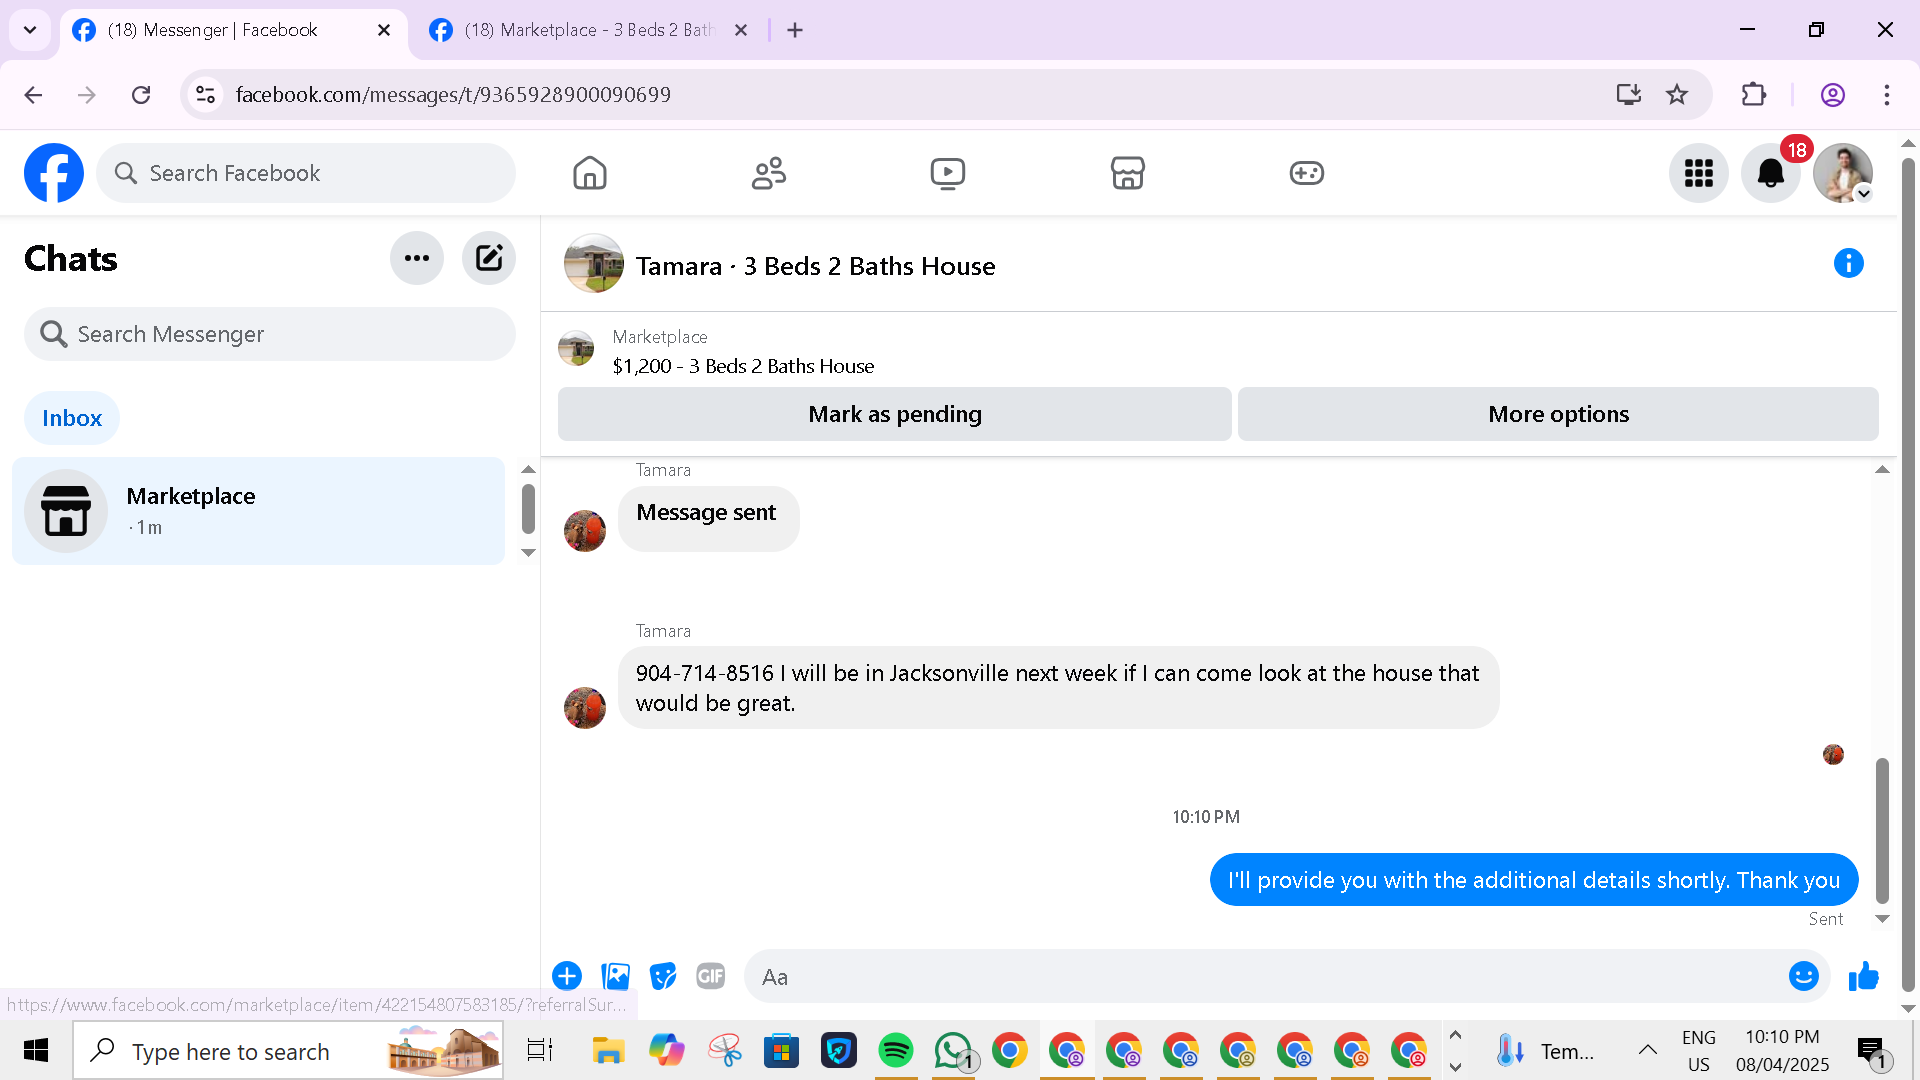Open the Gaming controller icon
1920x1080 pixels.
[1306, 173]
